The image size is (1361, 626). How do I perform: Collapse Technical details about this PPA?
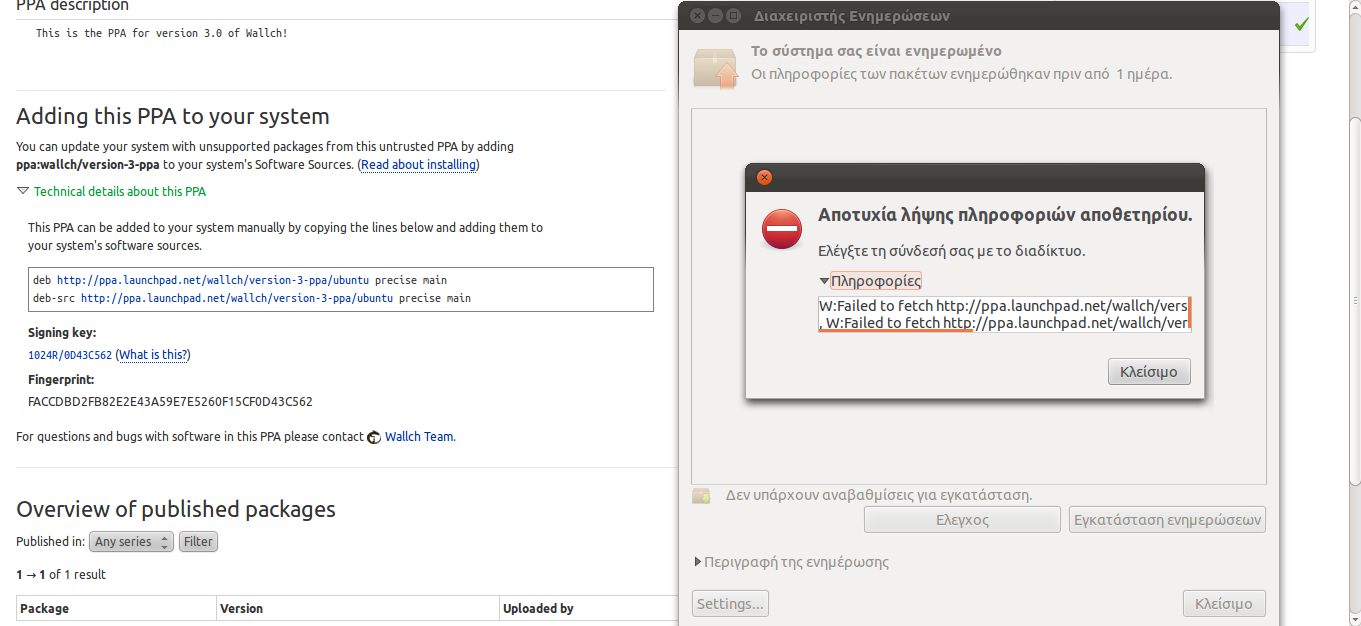coord(111,191)
